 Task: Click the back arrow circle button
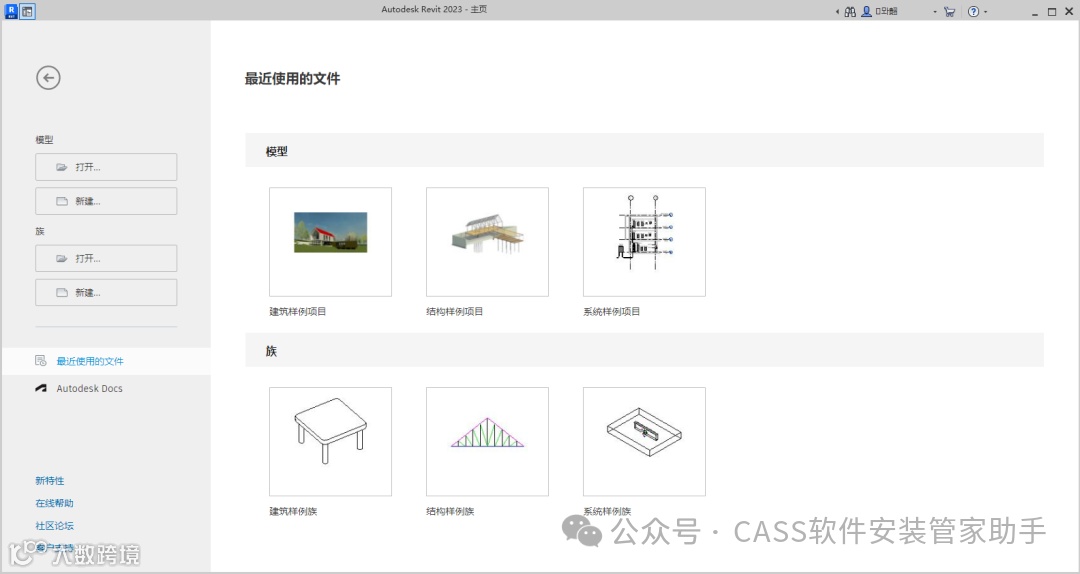(x=48, y=78)
